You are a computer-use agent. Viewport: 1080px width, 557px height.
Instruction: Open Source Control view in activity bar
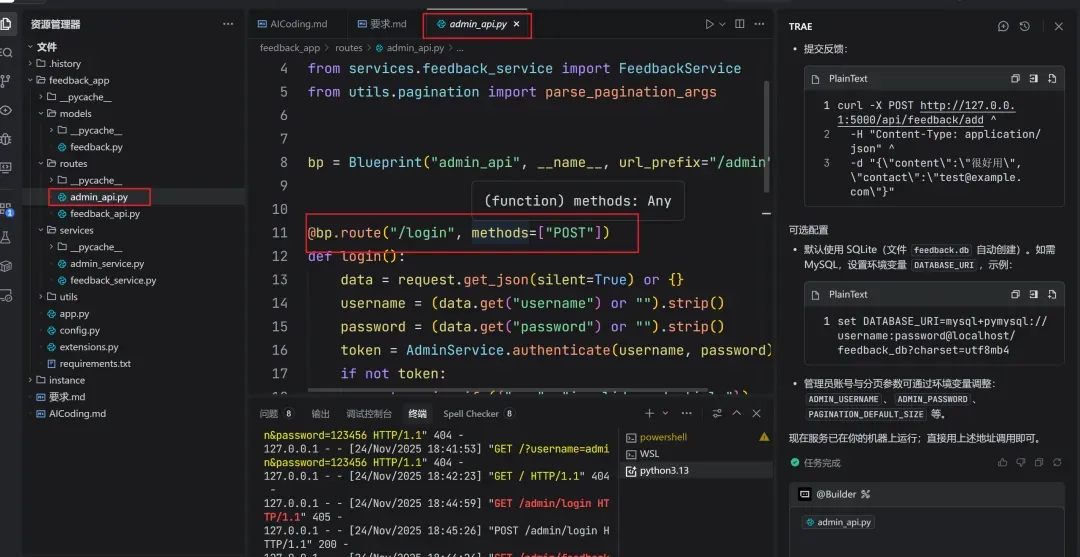[6, 81]
